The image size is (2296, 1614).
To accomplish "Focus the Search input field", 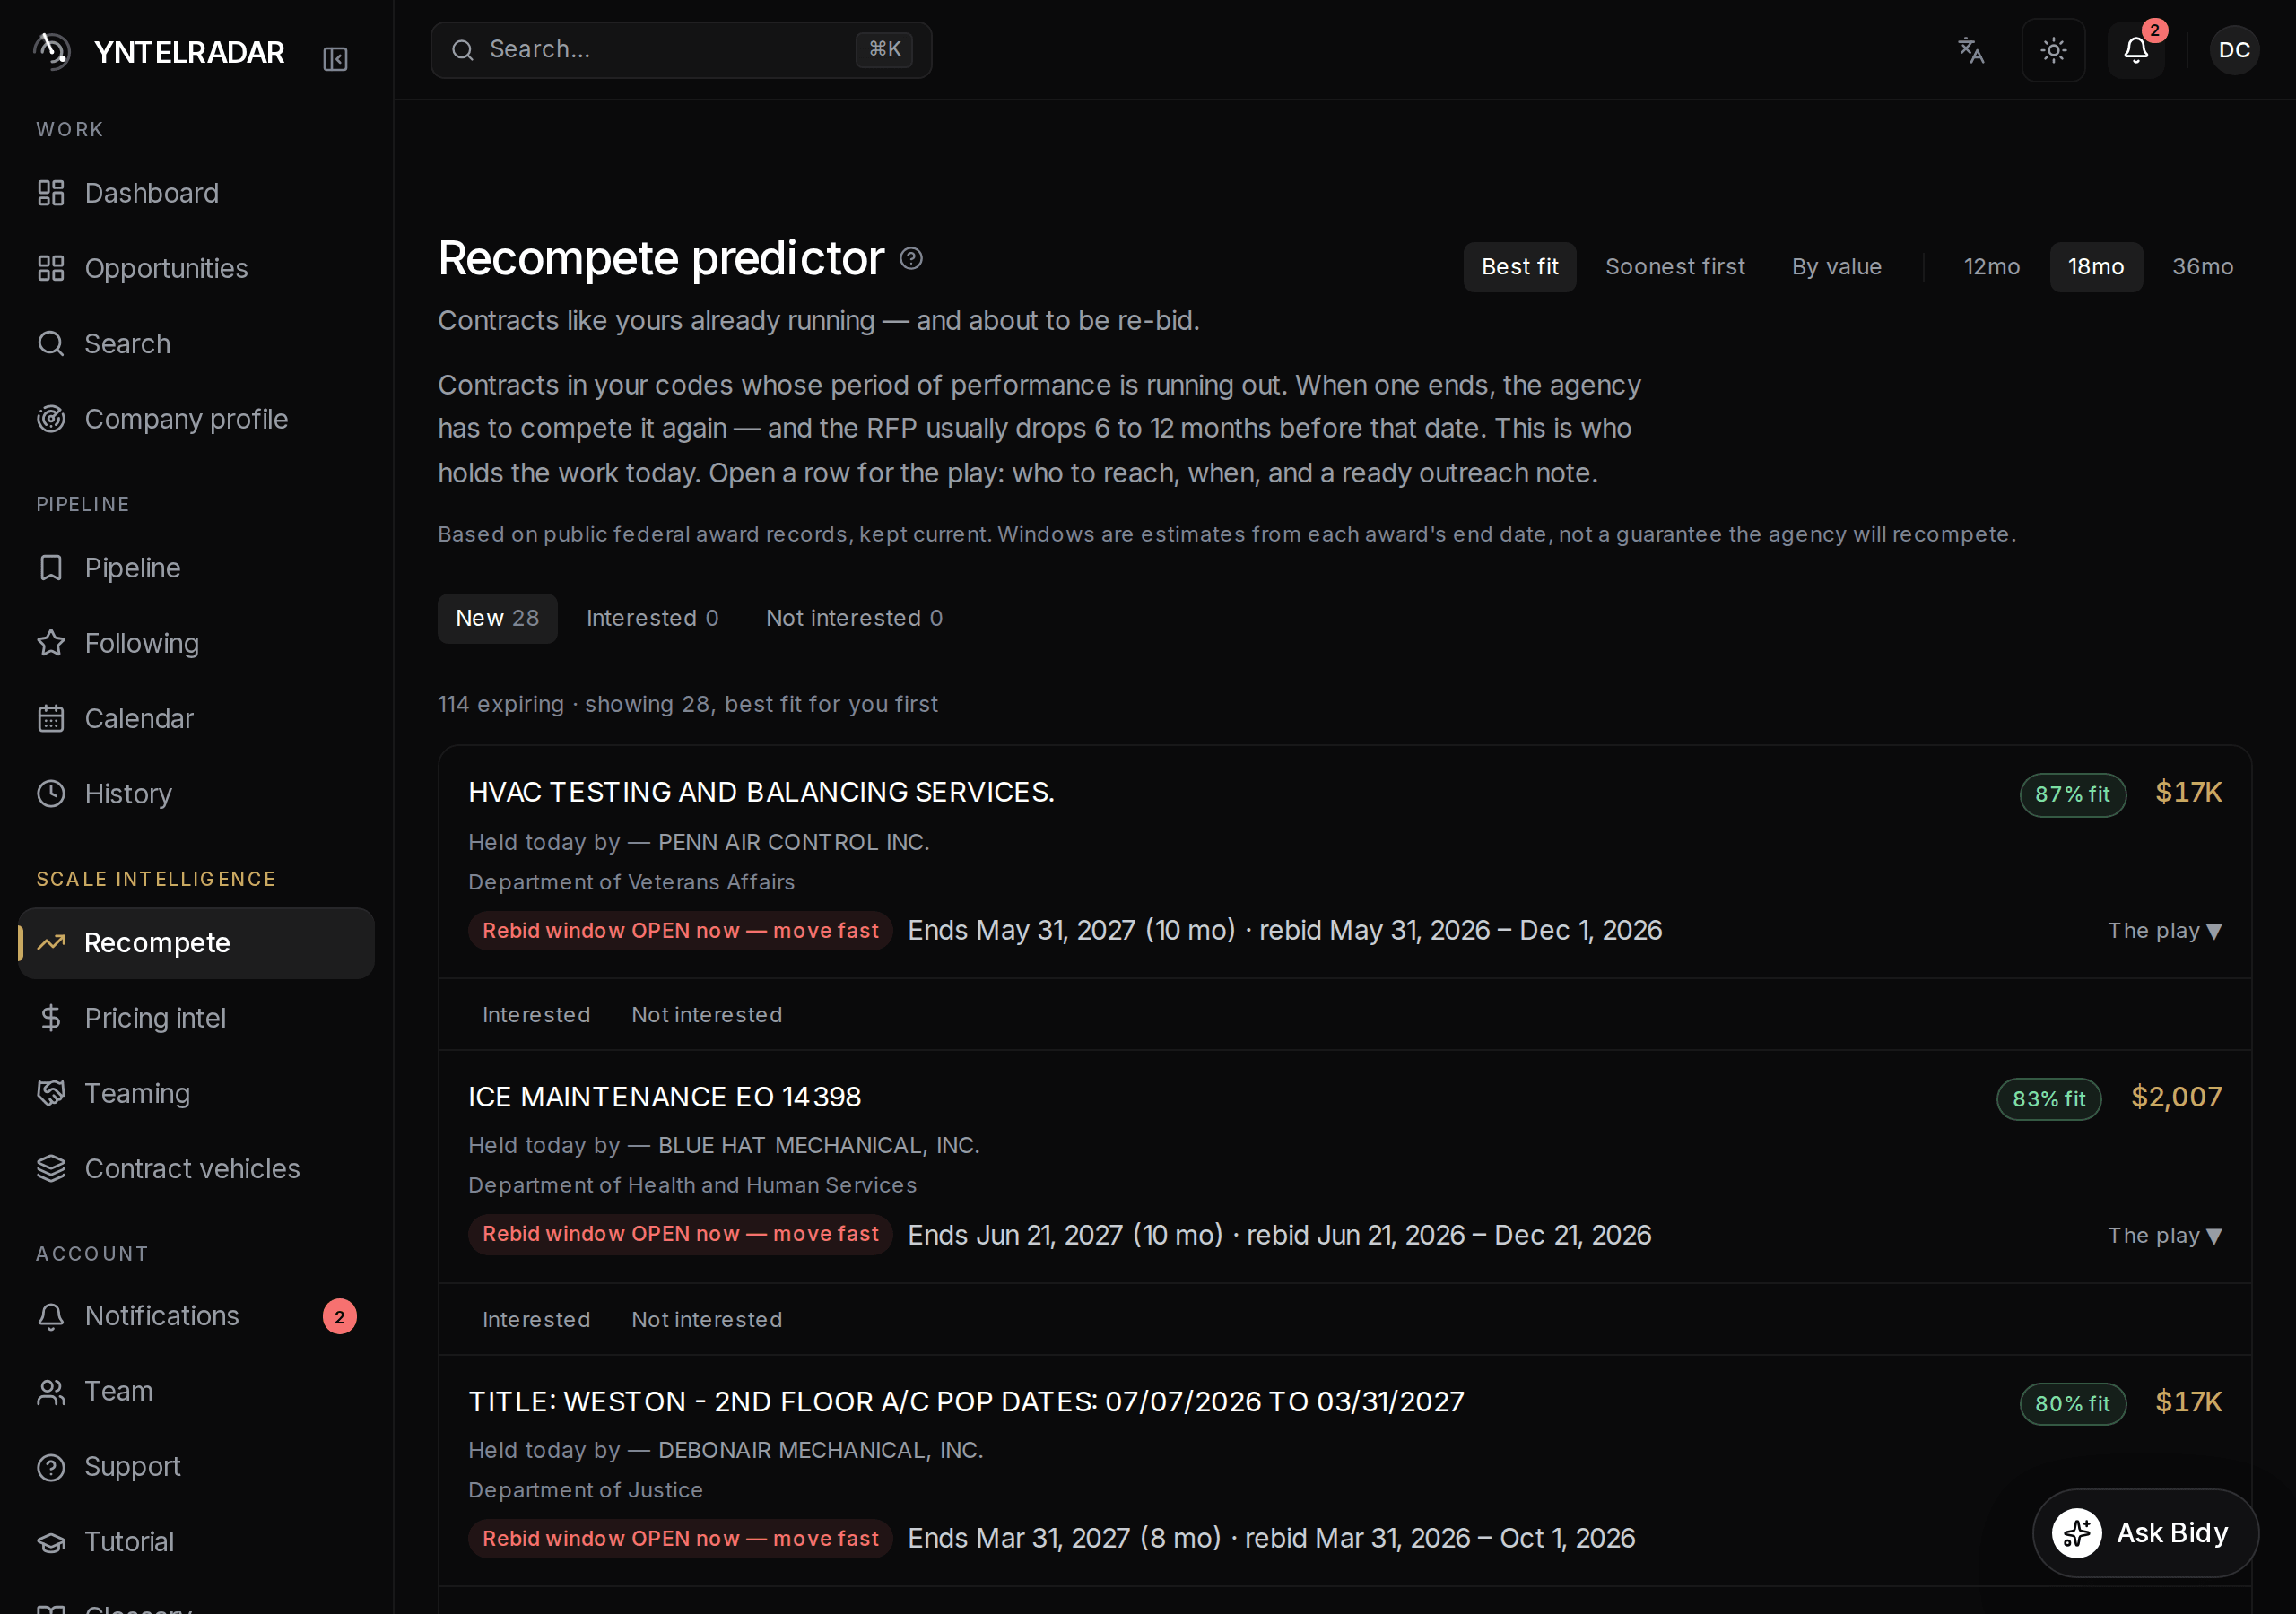I will (681, 50).
